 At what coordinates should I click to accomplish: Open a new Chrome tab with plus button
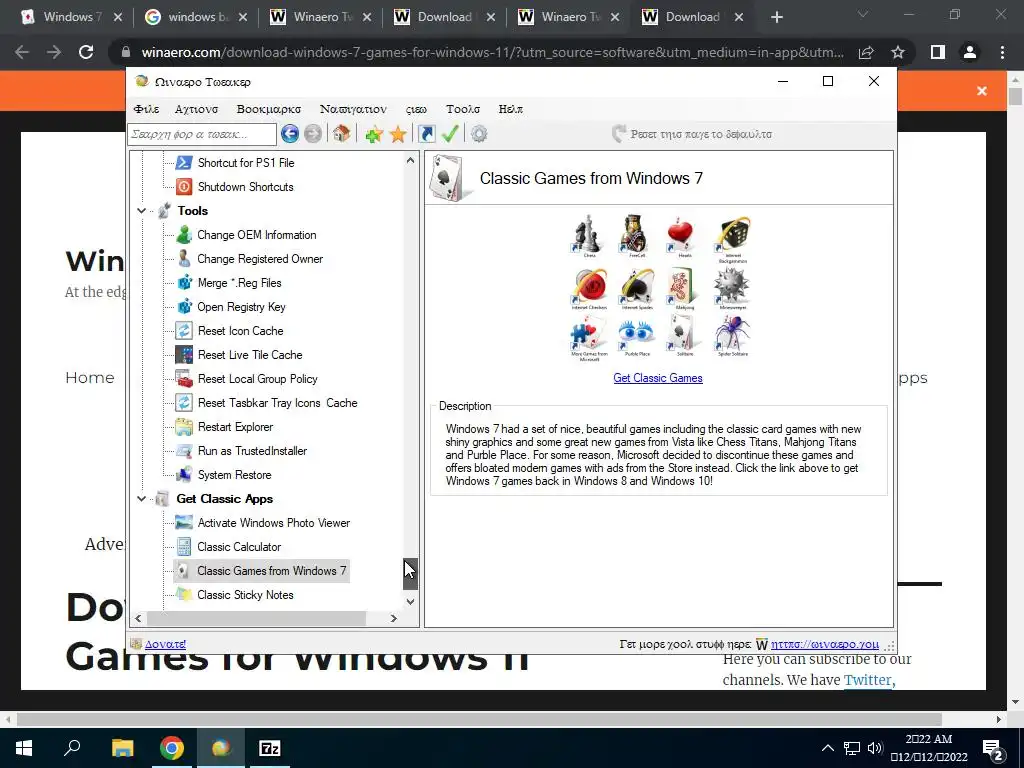tap(776, 17)
